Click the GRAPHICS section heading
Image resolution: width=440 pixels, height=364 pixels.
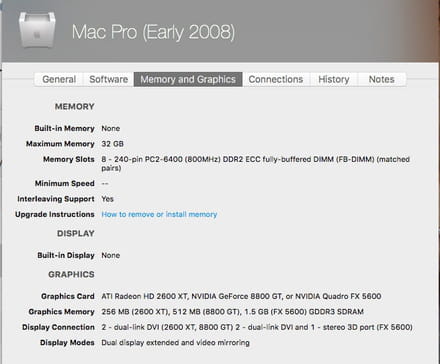point(71,274)
